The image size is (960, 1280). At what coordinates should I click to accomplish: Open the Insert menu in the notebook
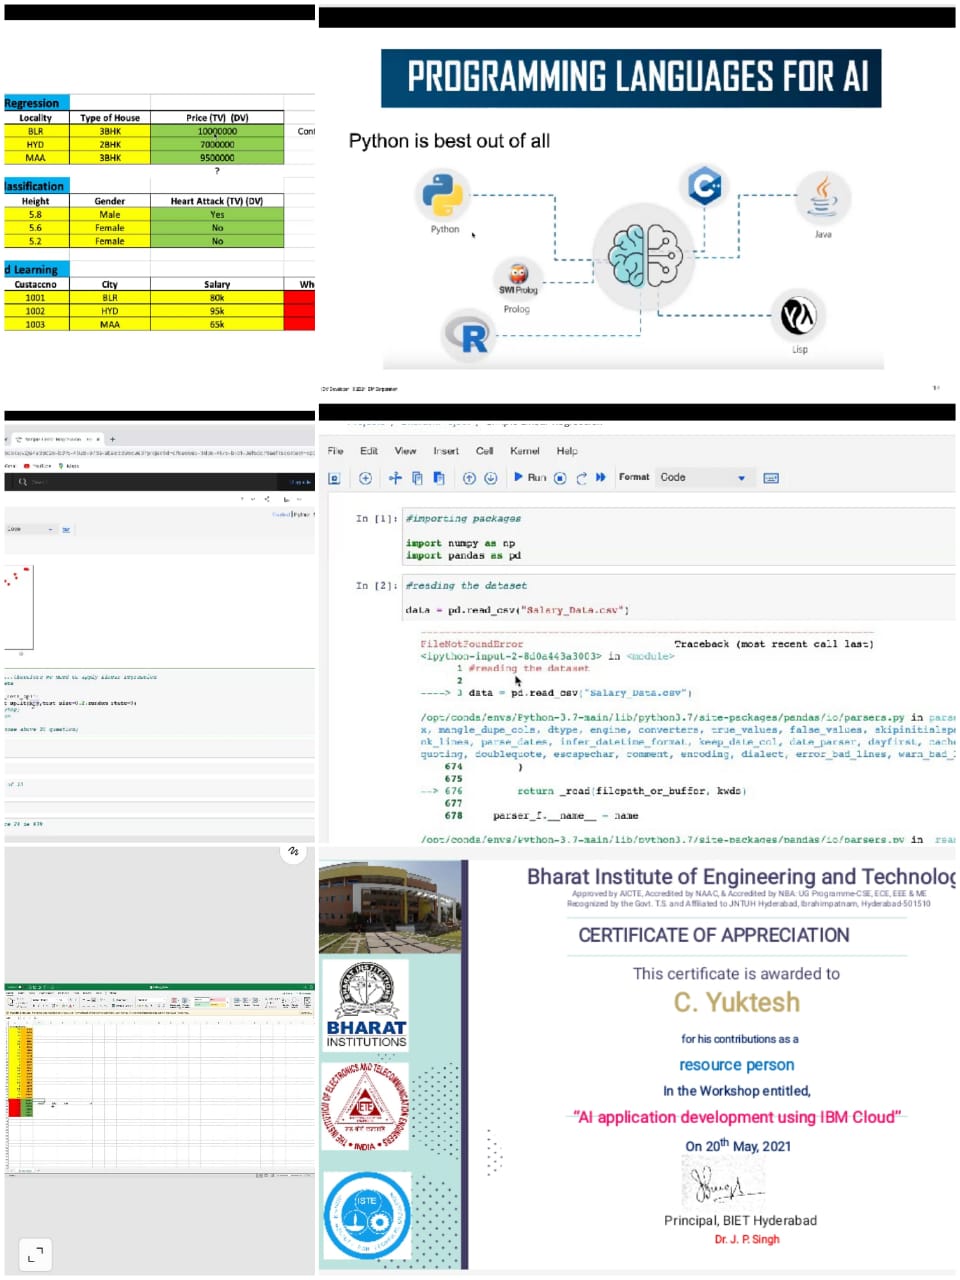[446, 451]
